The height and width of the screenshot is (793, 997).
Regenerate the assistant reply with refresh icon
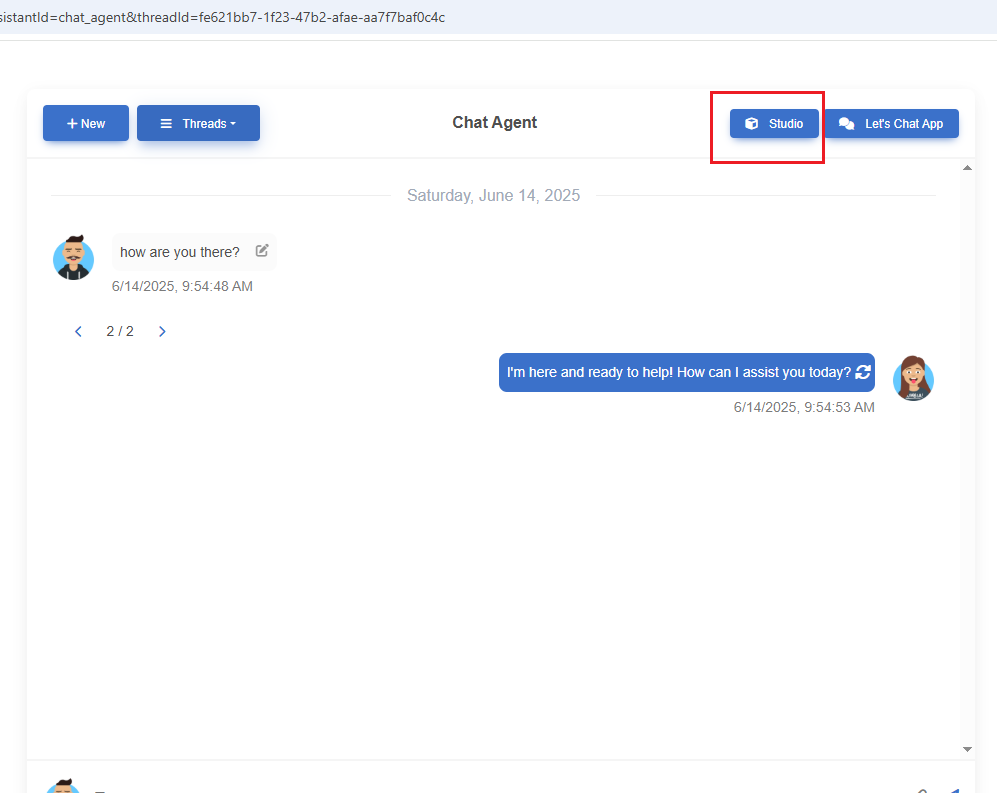click(x=863, y=372)
